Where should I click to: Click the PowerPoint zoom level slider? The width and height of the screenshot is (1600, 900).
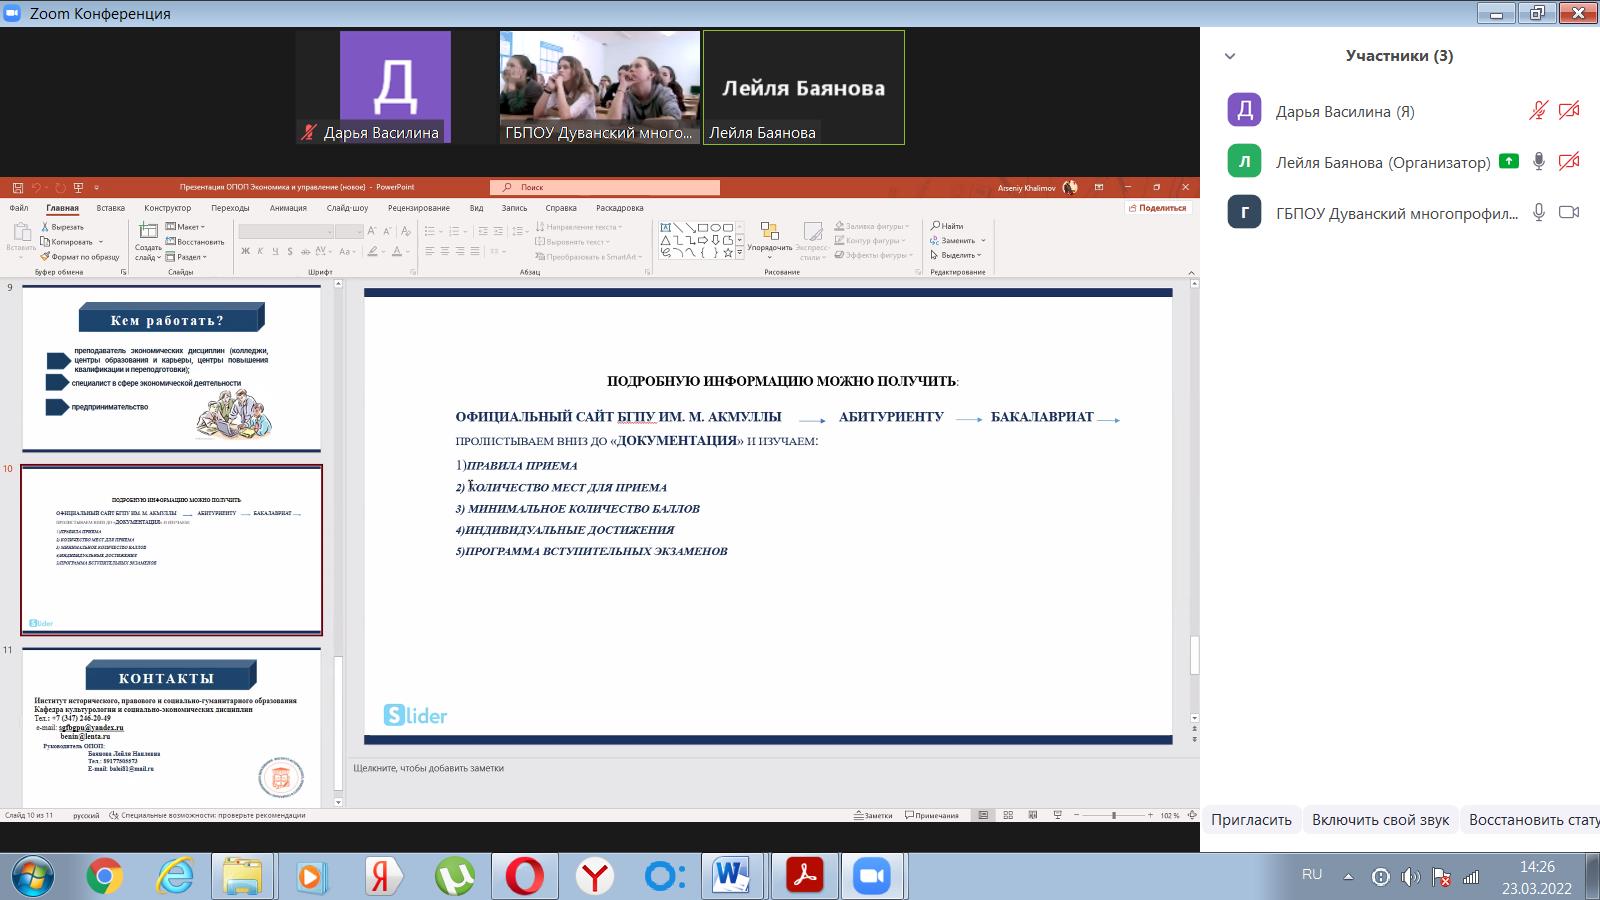coord(1113,815)
